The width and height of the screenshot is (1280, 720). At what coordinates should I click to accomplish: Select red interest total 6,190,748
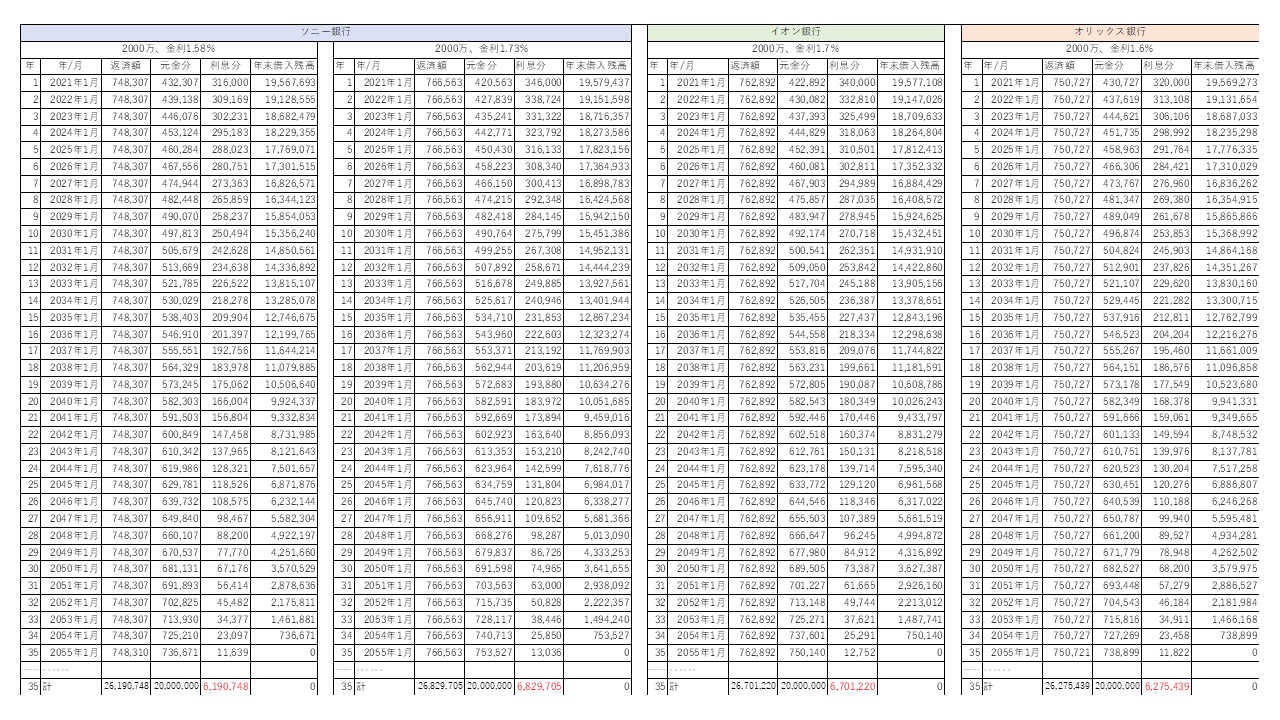tap(226, 687)
